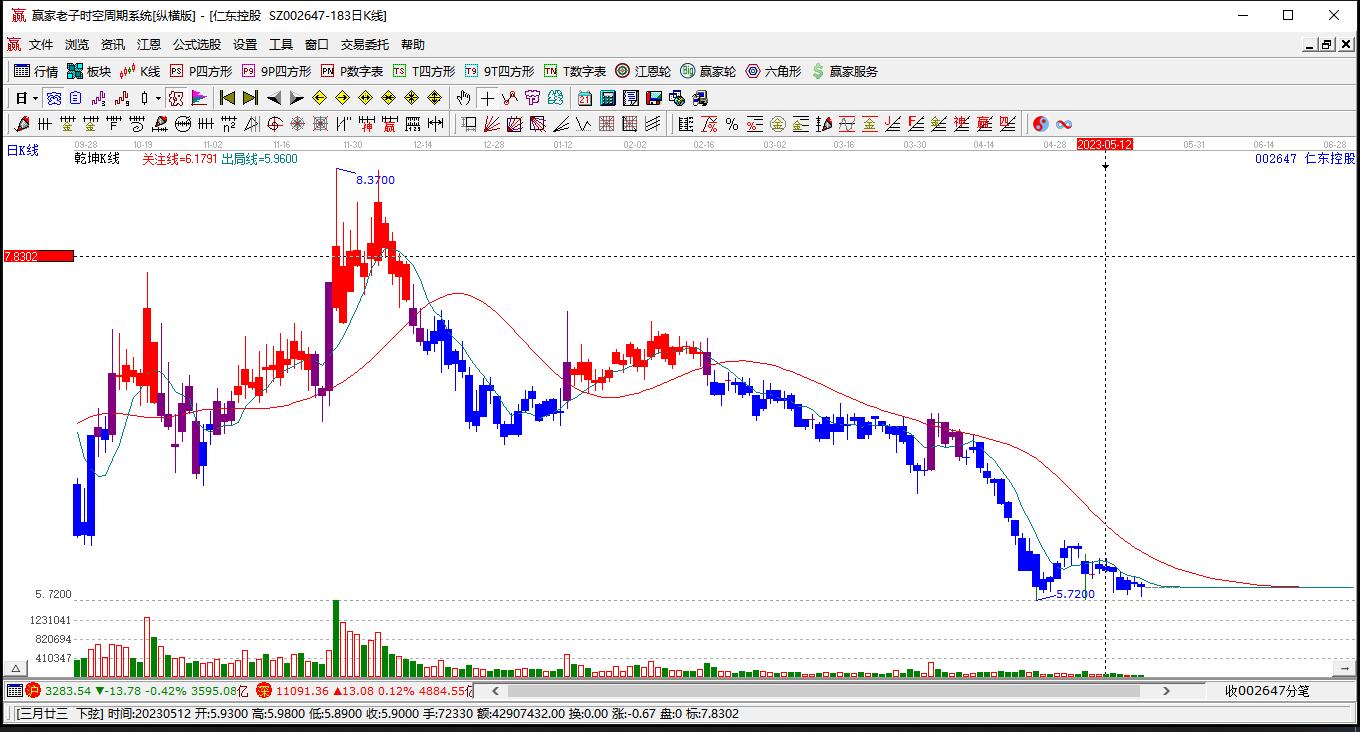The width and height of the screenshot is (1360, 732).
Task: Open the period dropdown labeled 日
Action: pos(26,98)
